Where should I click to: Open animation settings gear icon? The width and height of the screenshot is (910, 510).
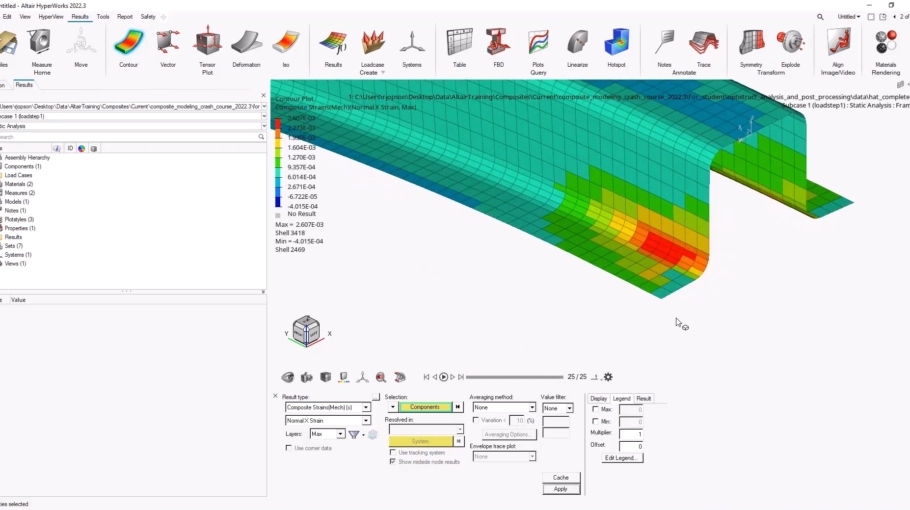[608, 377]
